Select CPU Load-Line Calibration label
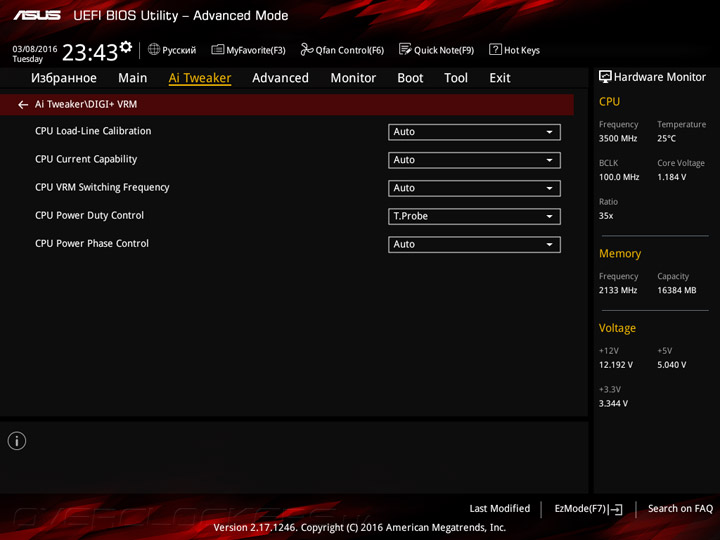The width and height of the screenshot is (720, 540). click(x=93, y=131)
